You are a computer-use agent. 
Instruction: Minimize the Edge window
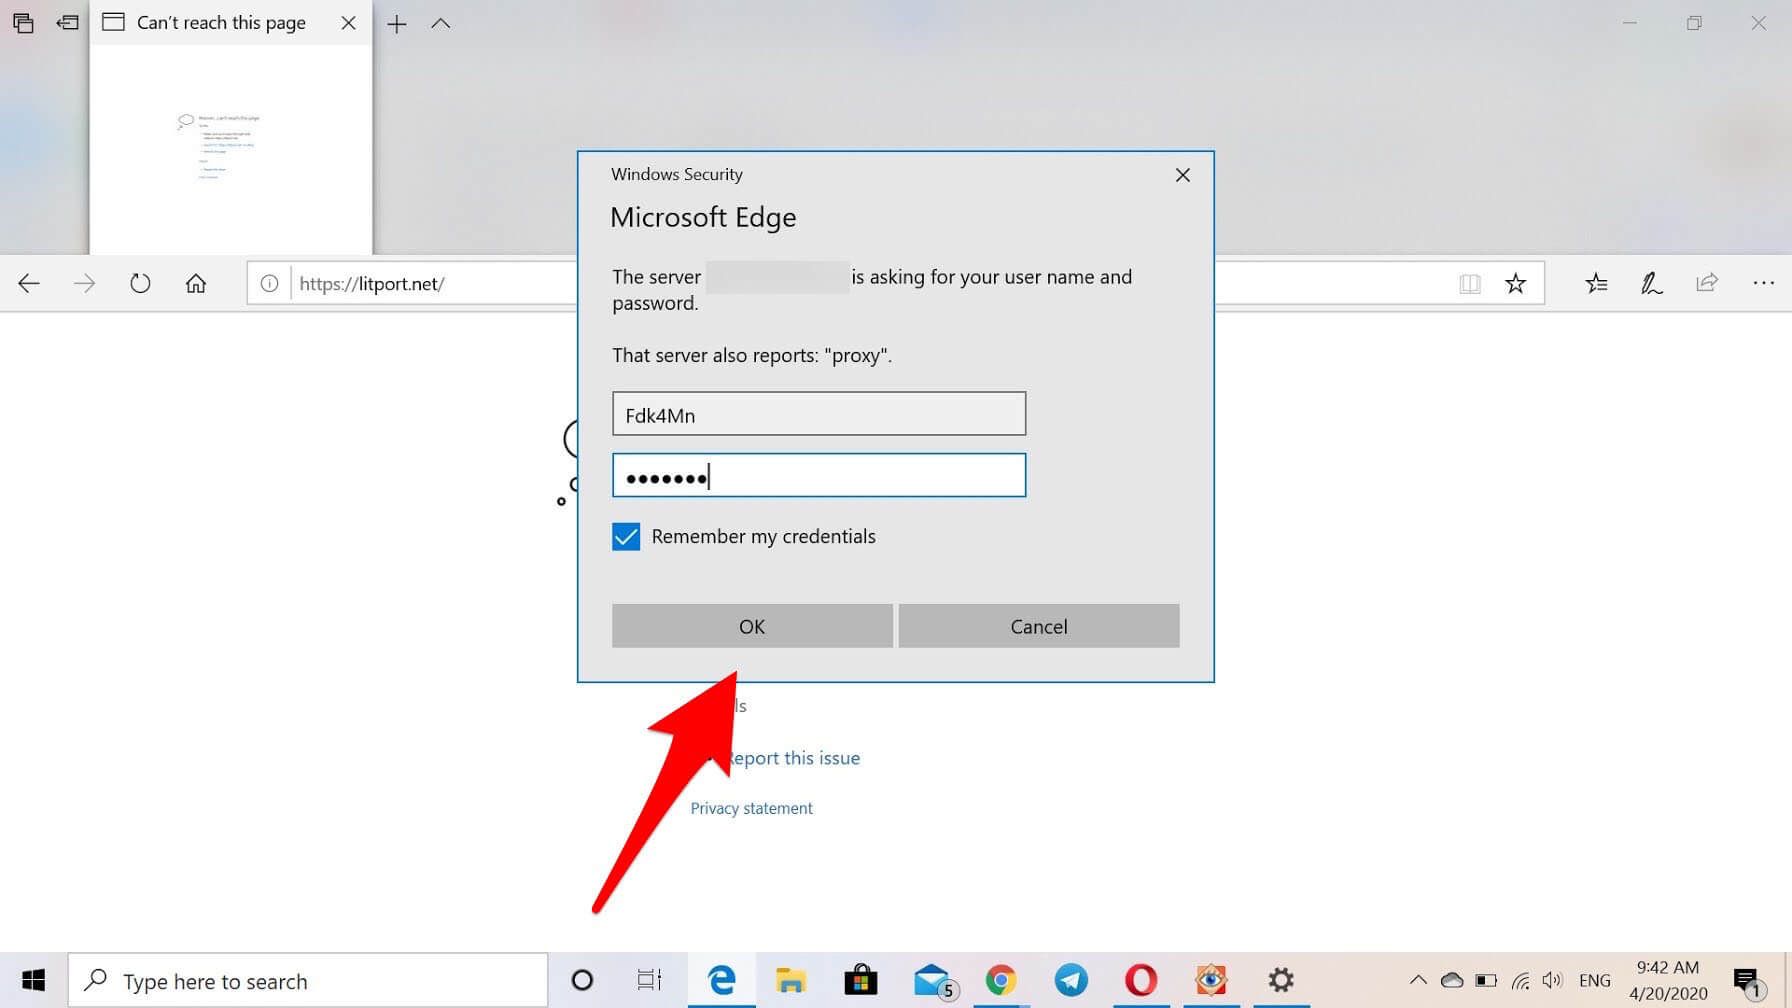pos(1630,23)
